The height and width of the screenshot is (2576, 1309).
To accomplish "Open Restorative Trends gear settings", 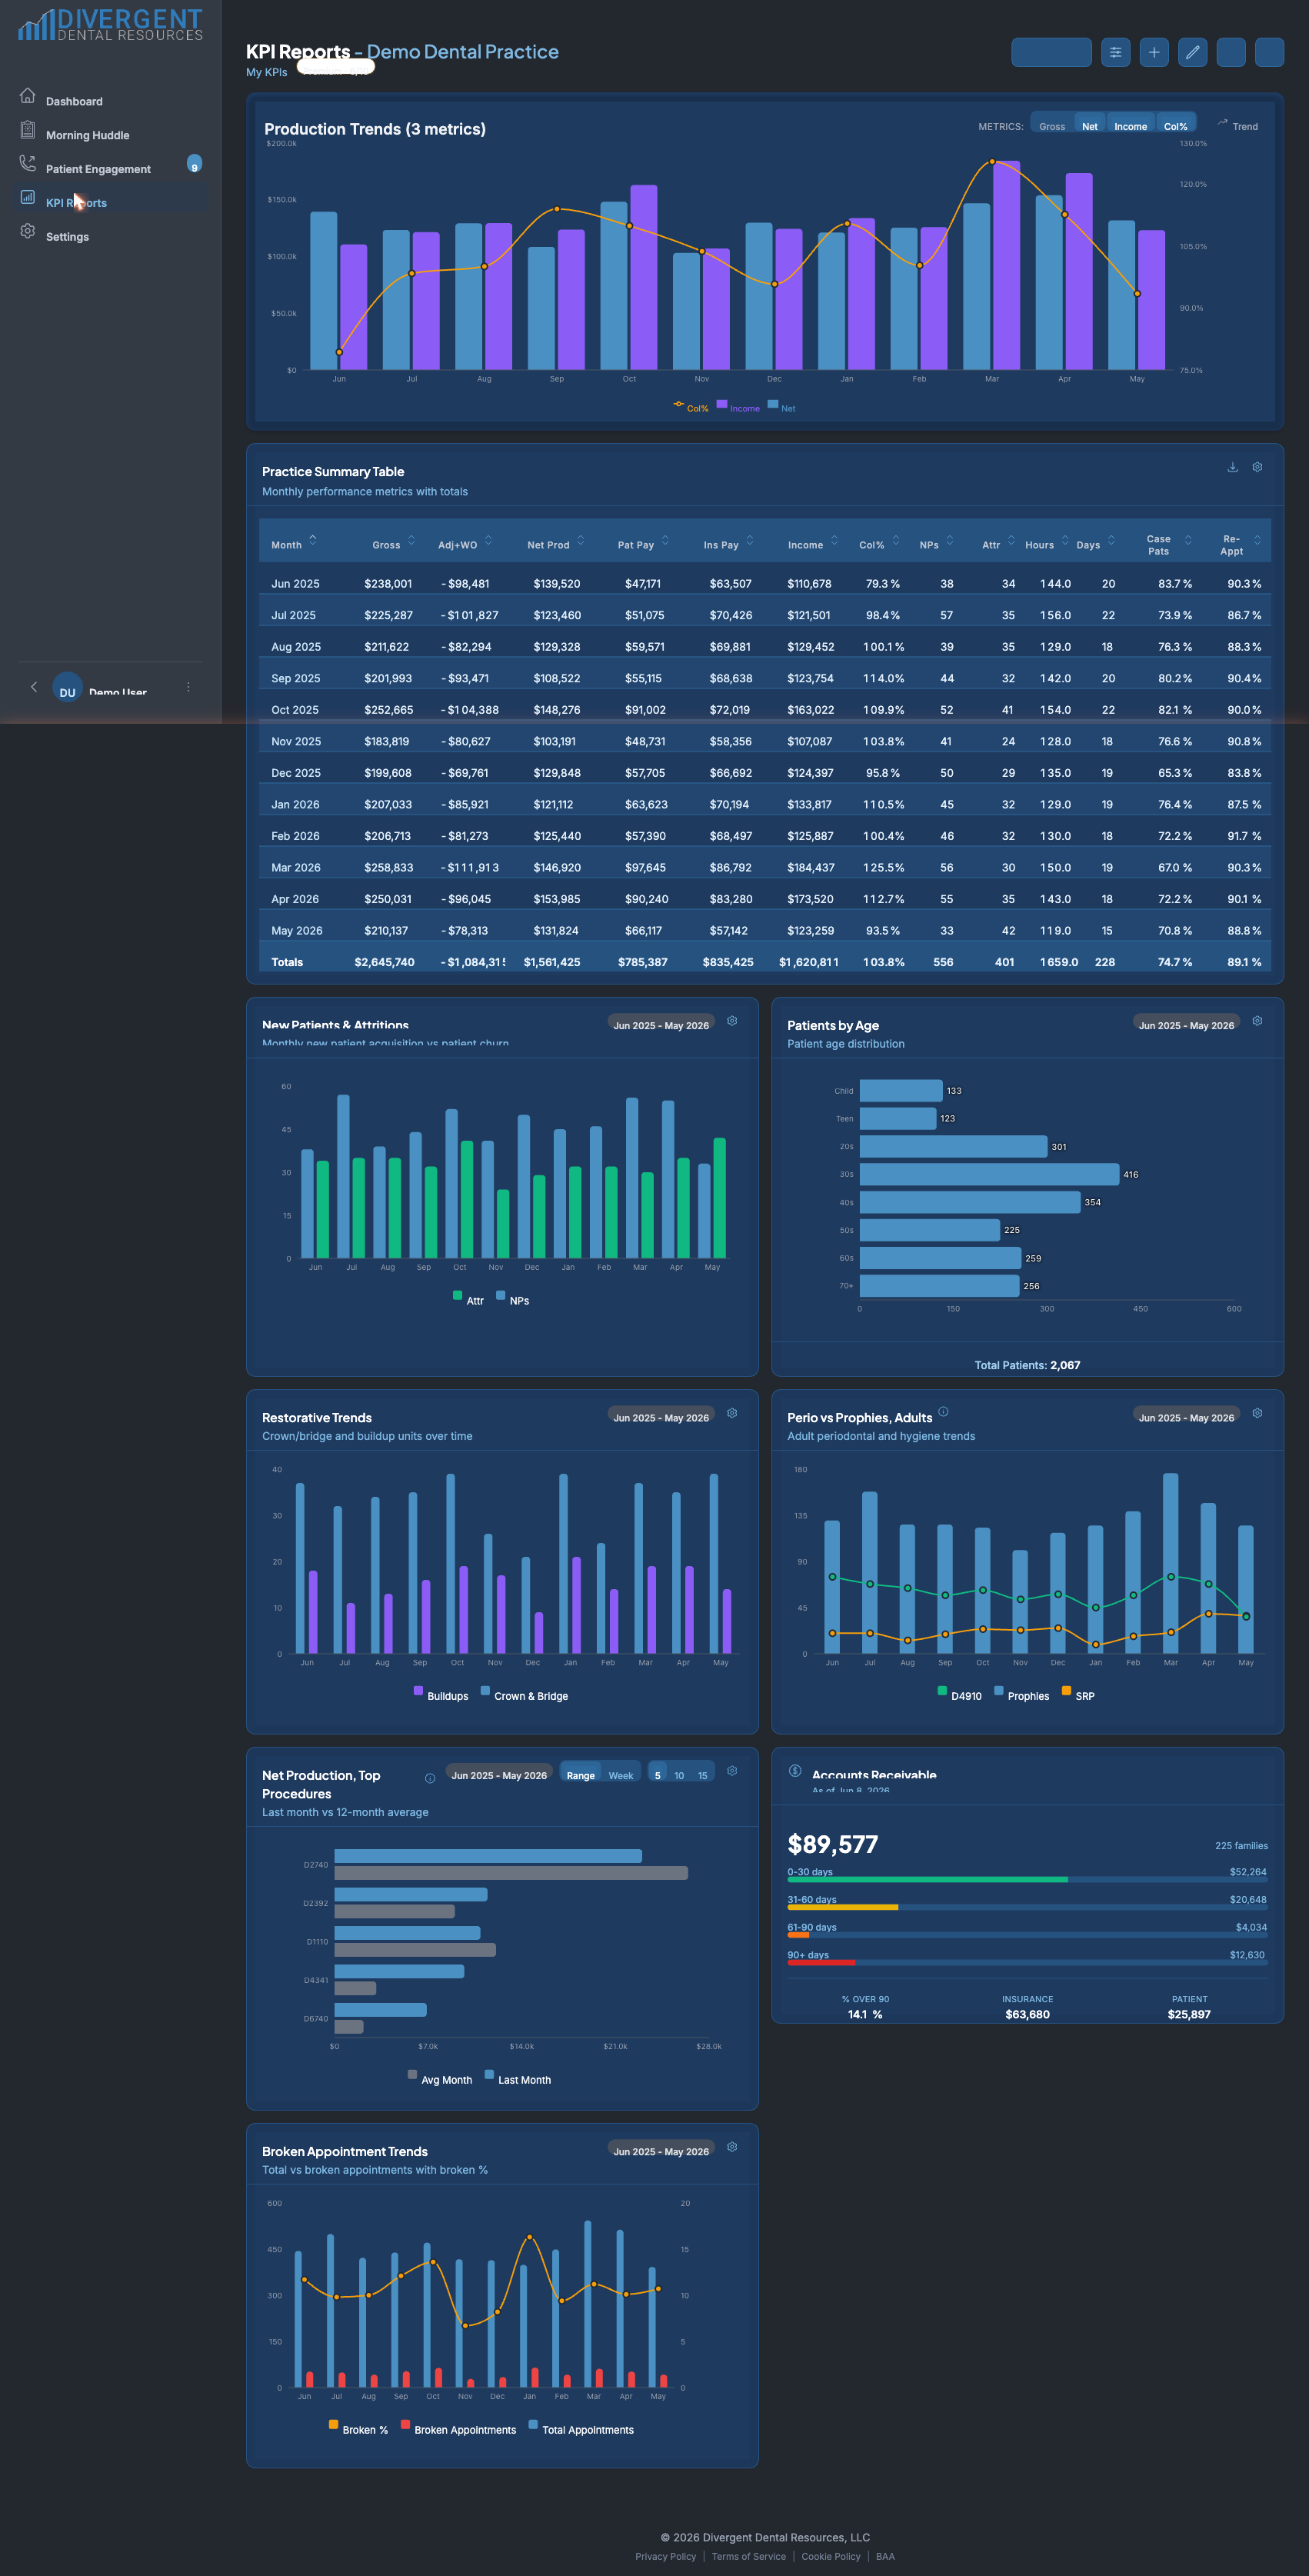I will [732, 1413].
